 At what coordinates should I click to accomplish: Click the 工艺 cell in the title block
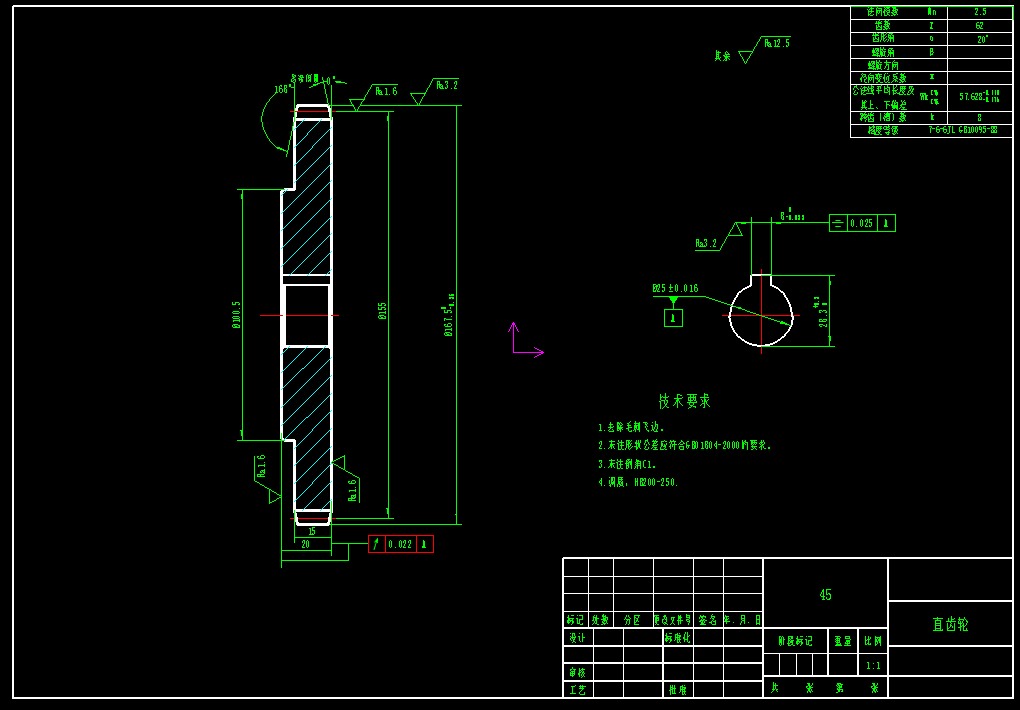point(578,689)
